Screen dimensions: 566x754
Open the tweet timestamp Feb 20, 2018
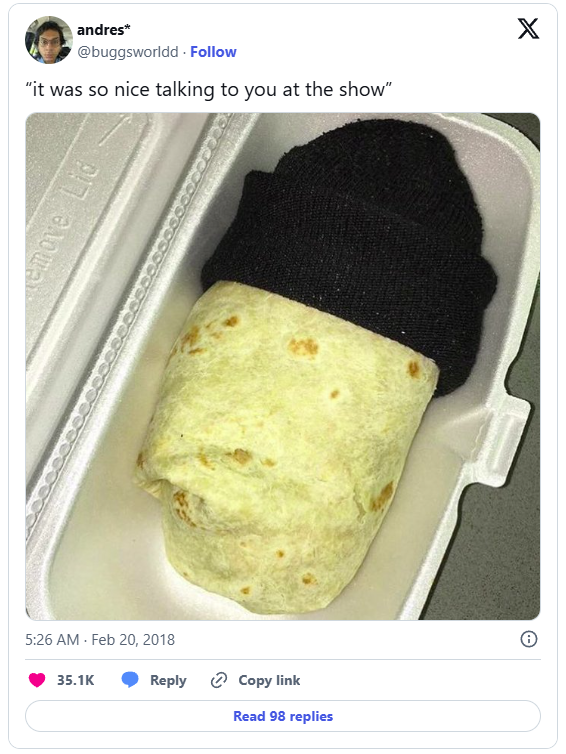133,640
